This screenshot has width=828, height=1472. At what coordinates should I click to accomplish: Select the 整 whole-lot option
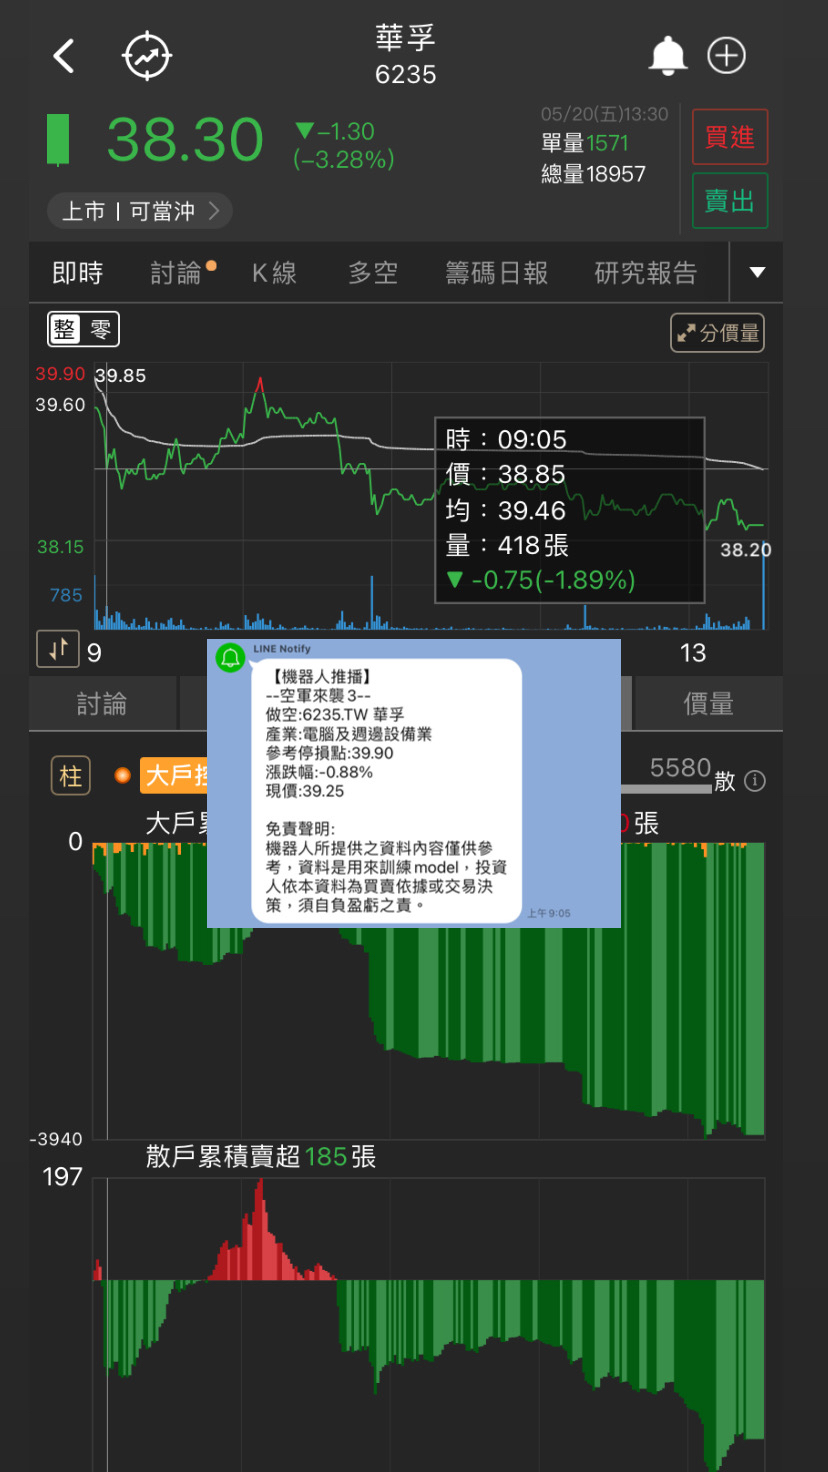(65, 330)
